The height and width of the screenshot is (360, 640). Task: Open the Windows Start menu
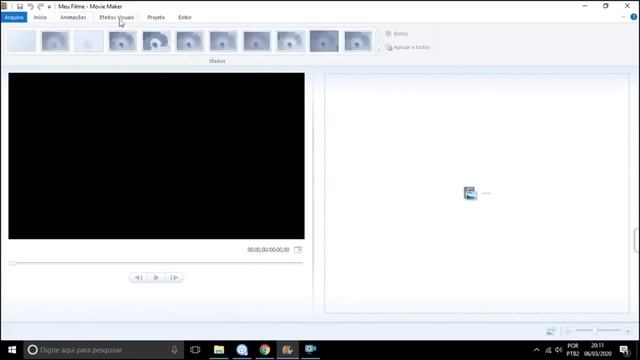coord(12,350)
